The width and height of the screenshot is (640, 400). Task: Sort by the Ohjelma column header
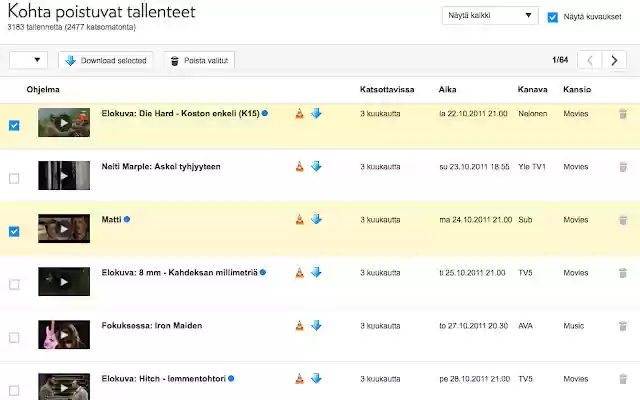tap(43, 89)
